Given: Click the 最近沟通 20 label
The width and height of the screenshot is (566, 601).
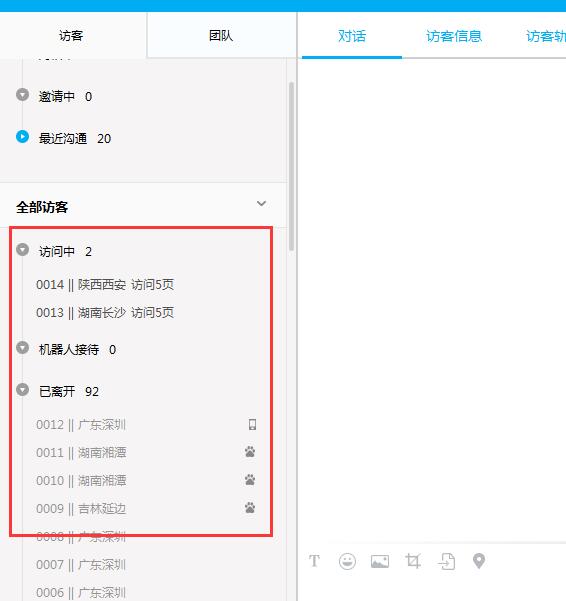Looking at the screenshot, I should click(x=75, y=138).
